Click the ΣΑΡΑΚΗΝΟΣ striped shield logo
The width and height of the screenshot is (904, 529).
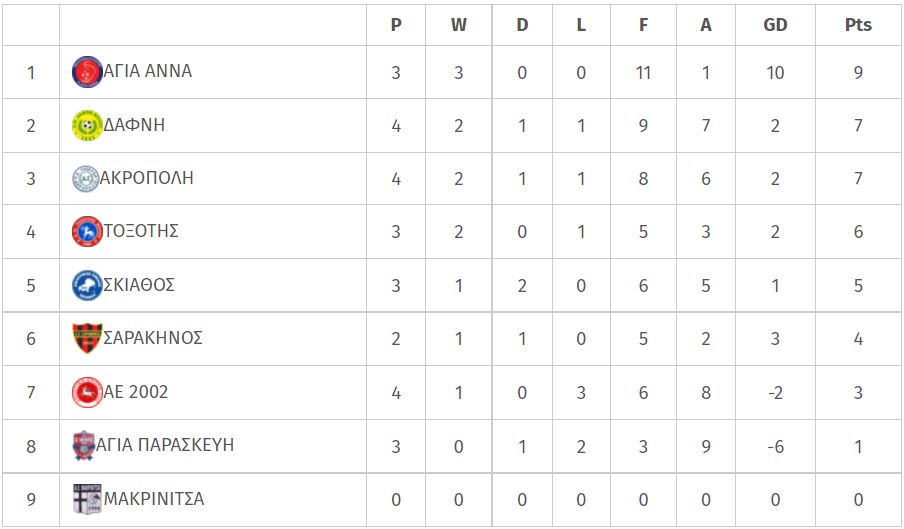click(87, 338)
